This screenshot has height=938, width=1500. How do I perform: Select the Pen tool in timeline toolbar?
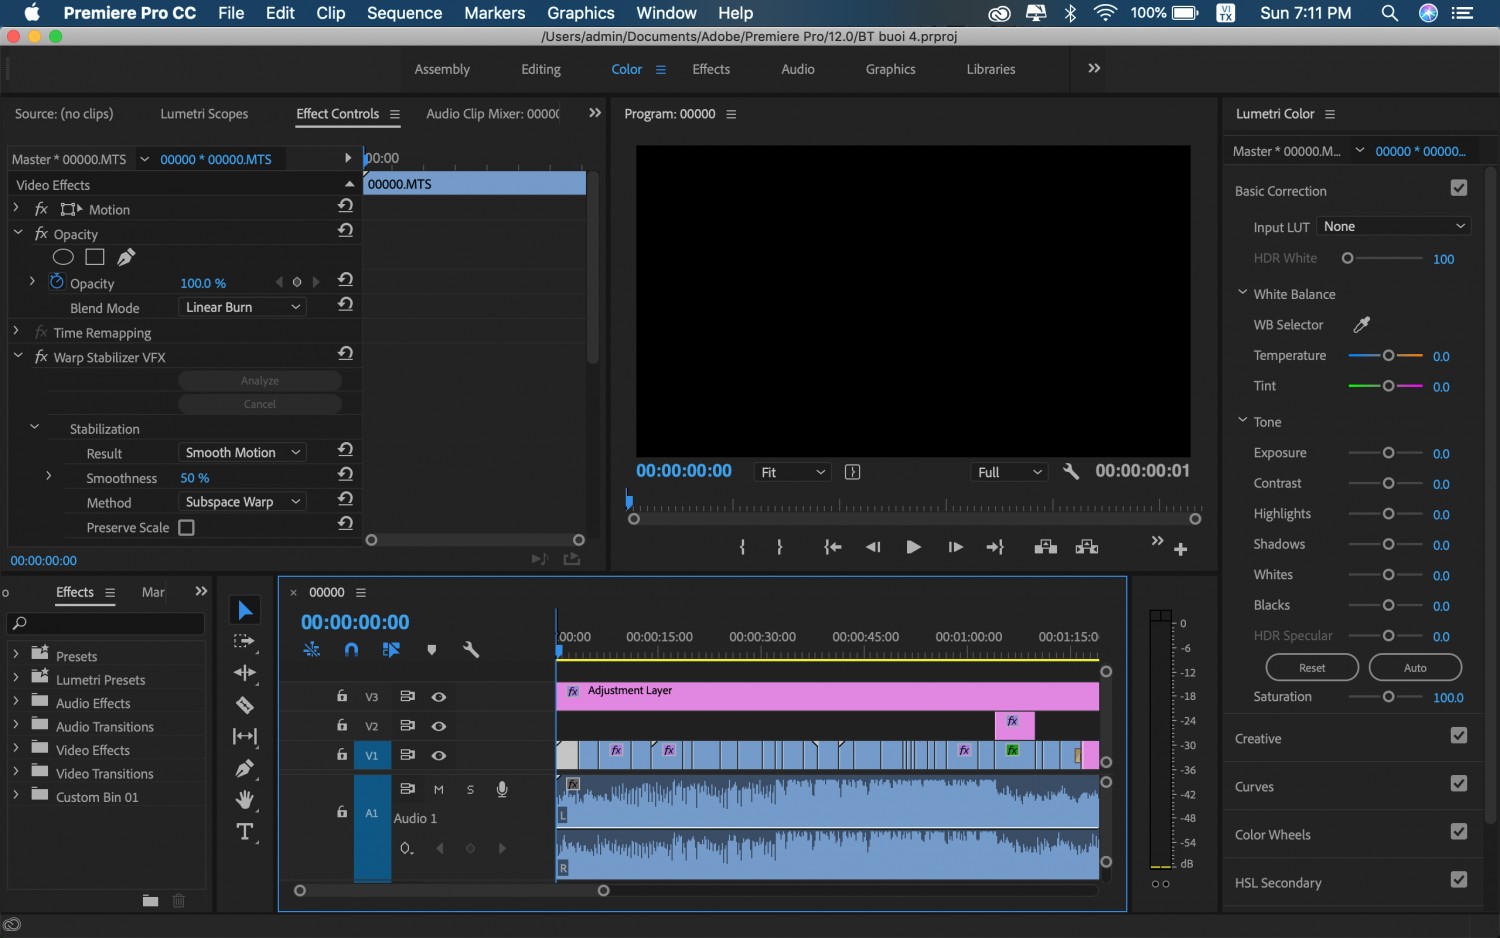point(245,768)
